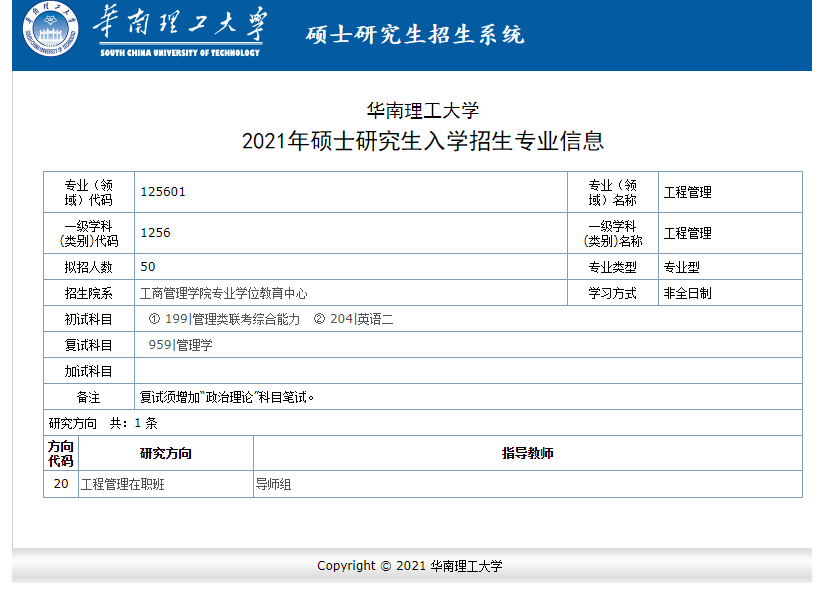Screen dimensions: 828x595
Task: Click the 备注 label cell
Action: click(x=89, y=397)
